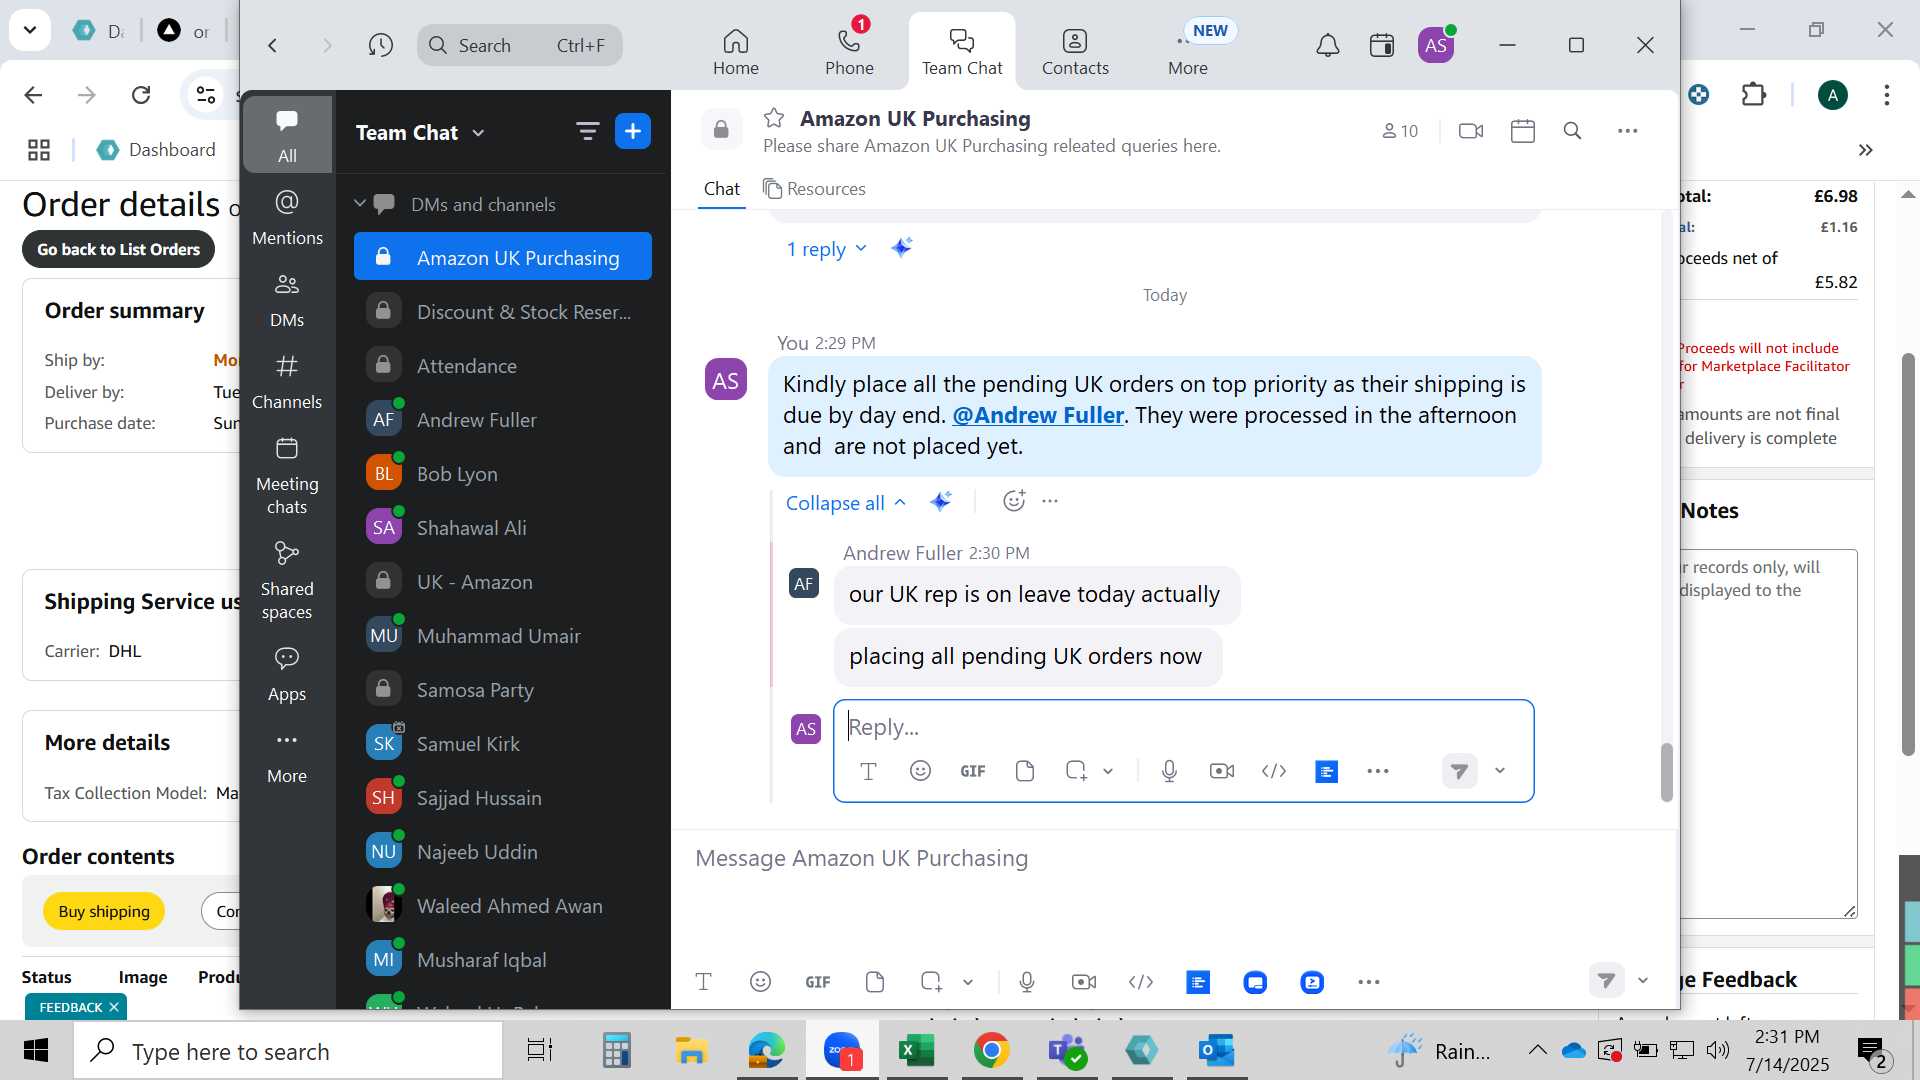This screenshot has width=1920, height=1080.
Task: Schedule a meeting from the channel header calendar icon
Action: point(1522,131)
